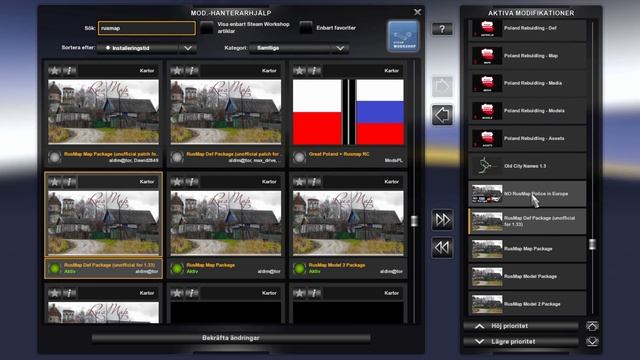Select Poland Rebuilding - Assets in active list

[x=527, y=138]
